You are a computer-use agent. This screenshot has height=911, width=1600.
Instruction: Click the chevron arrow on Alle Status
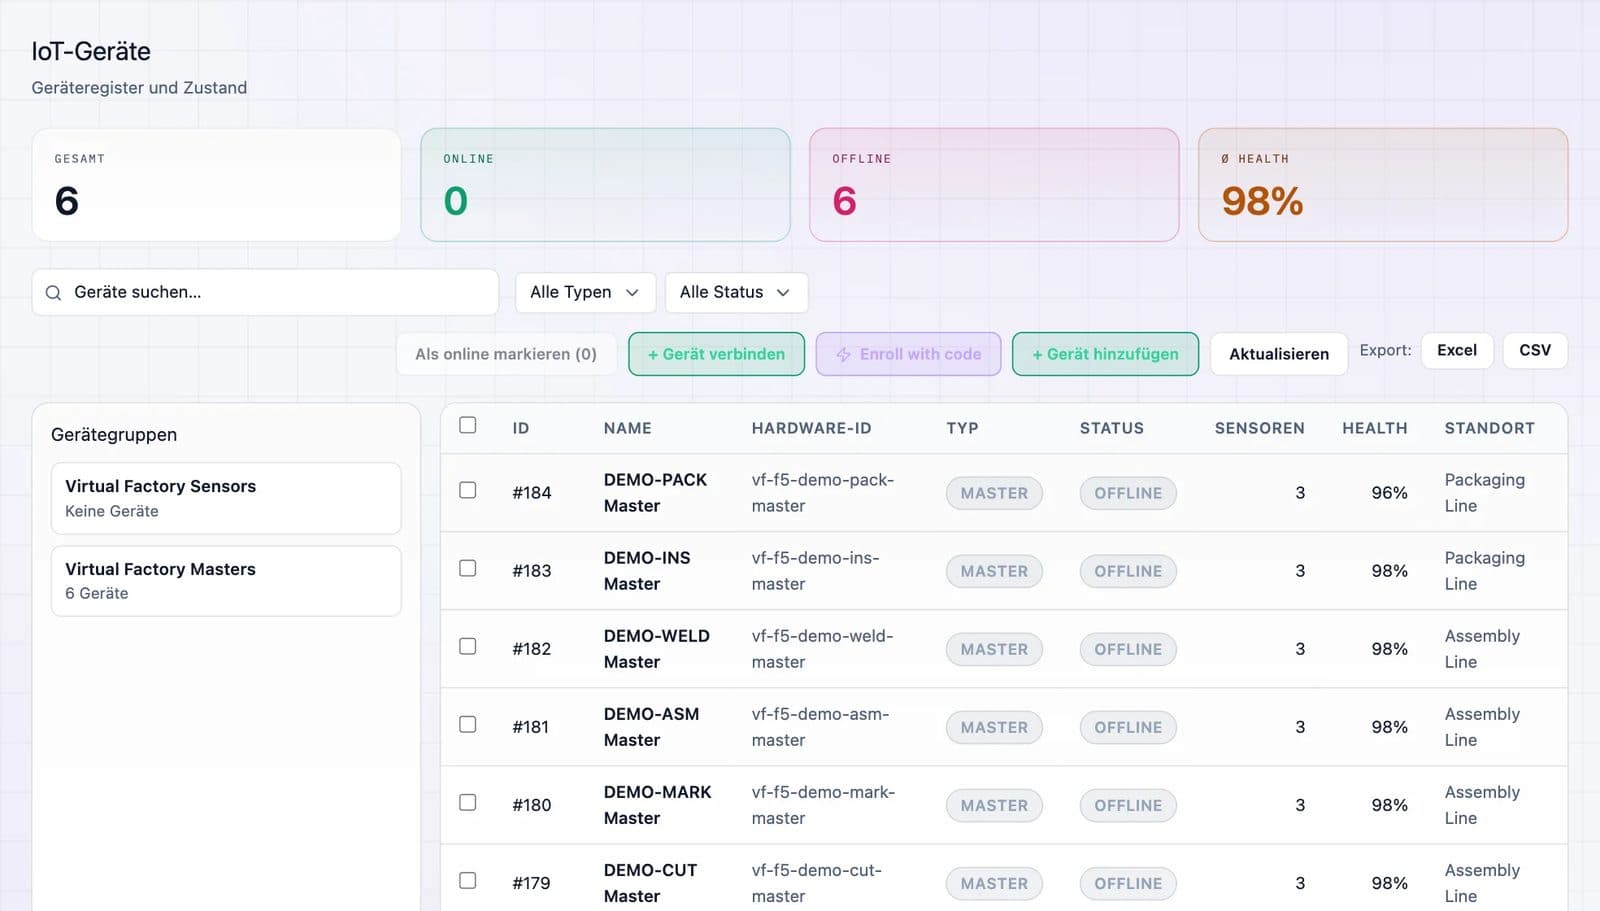click(x=783, y=293)
